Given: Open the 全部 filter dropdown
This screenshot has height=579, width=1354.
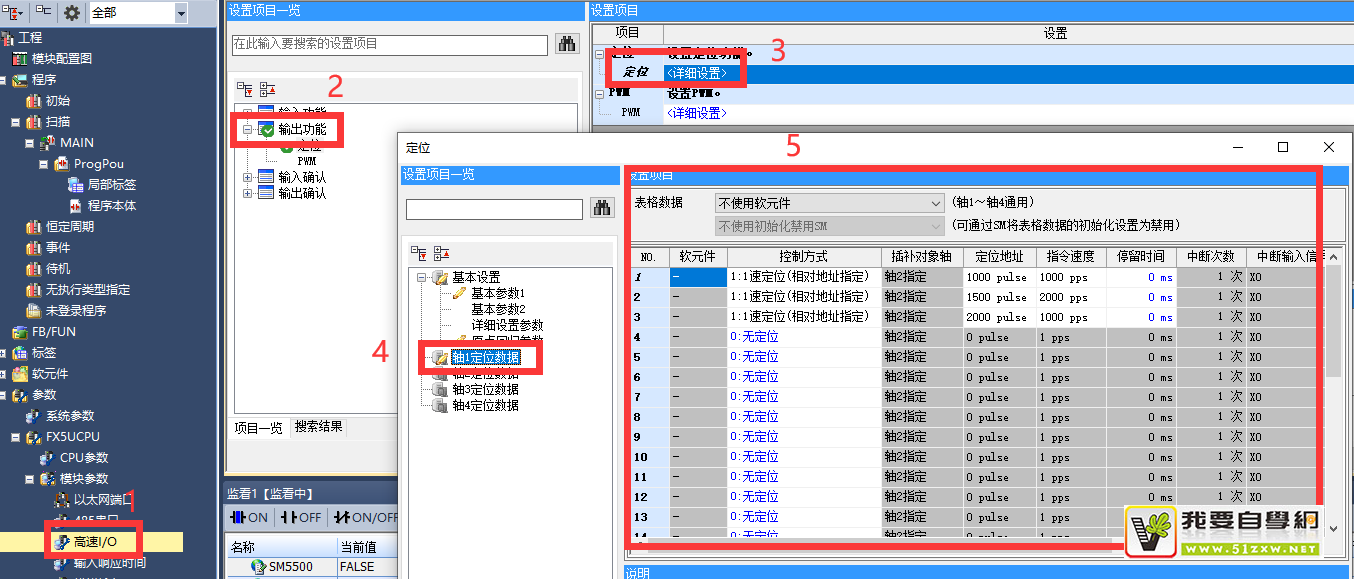Looking at the screenshot, I should [x=180, y=13].
